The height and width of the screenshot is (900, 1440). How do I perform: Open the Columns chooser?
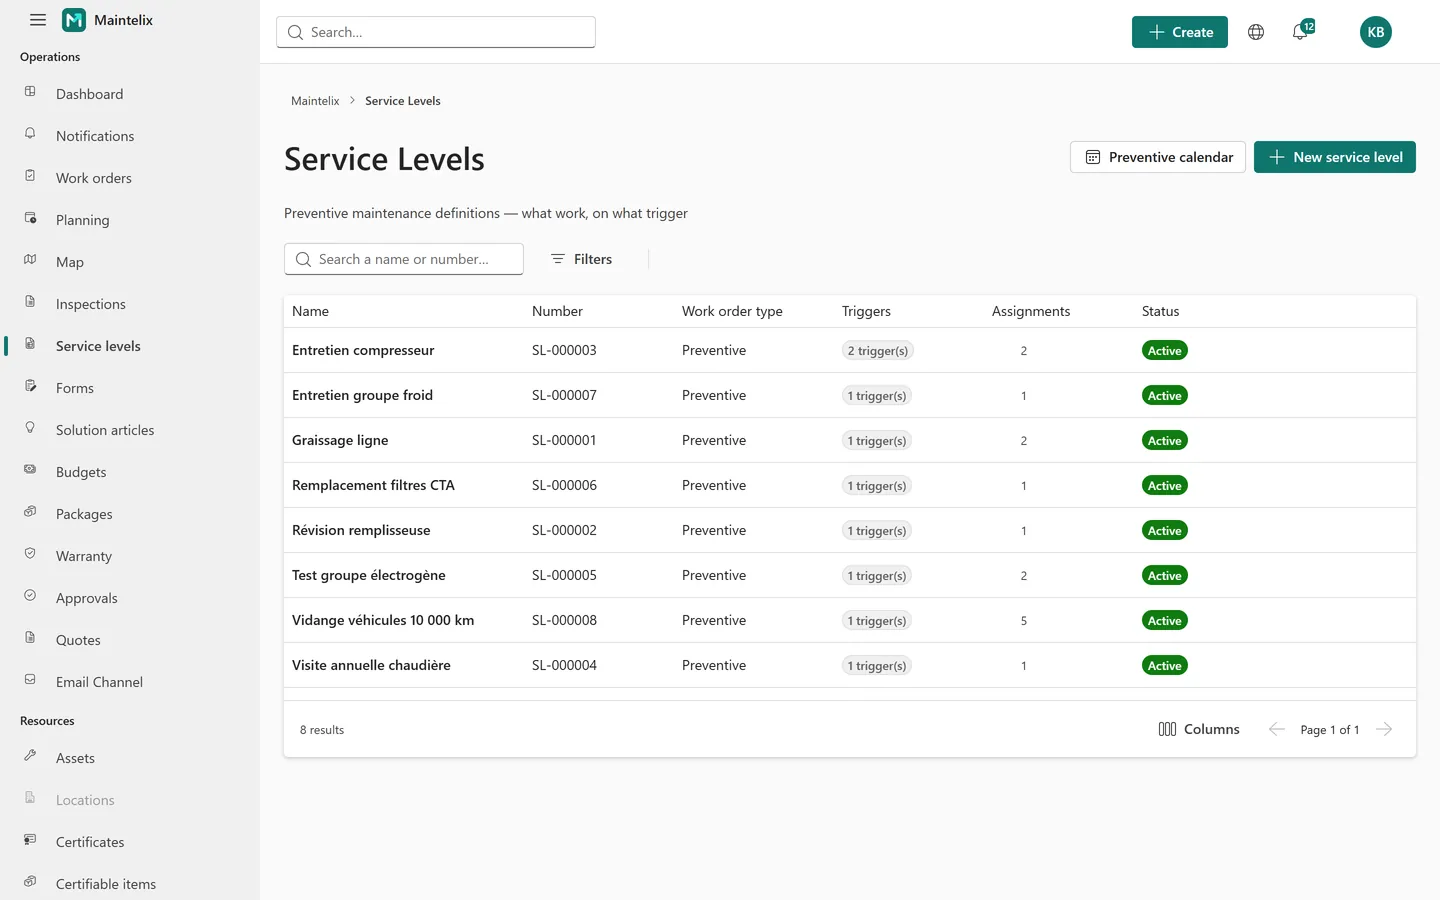pos(1198,729)
